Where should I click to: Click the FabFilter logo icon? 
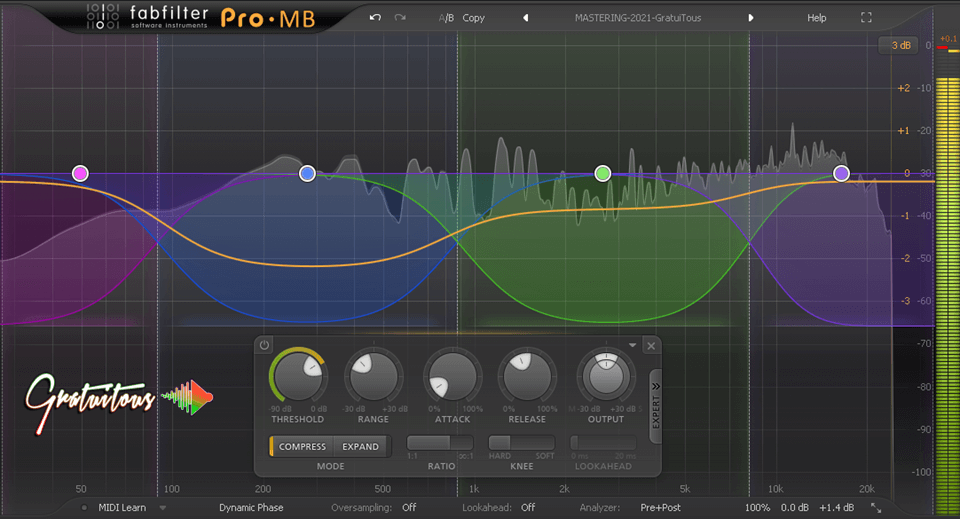pos(103,17)
